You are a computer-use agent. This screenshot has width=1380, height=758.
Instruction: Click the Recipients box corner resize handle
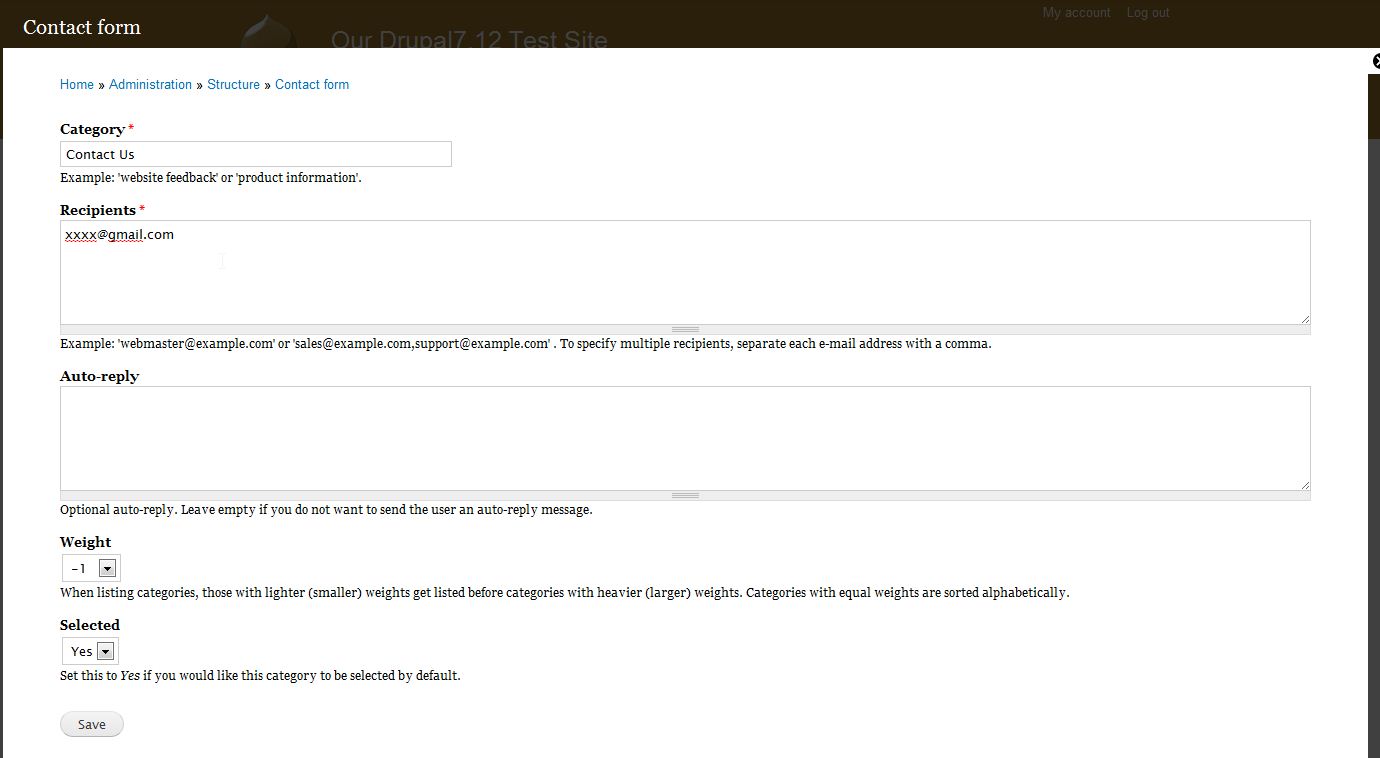point(1304,319)
